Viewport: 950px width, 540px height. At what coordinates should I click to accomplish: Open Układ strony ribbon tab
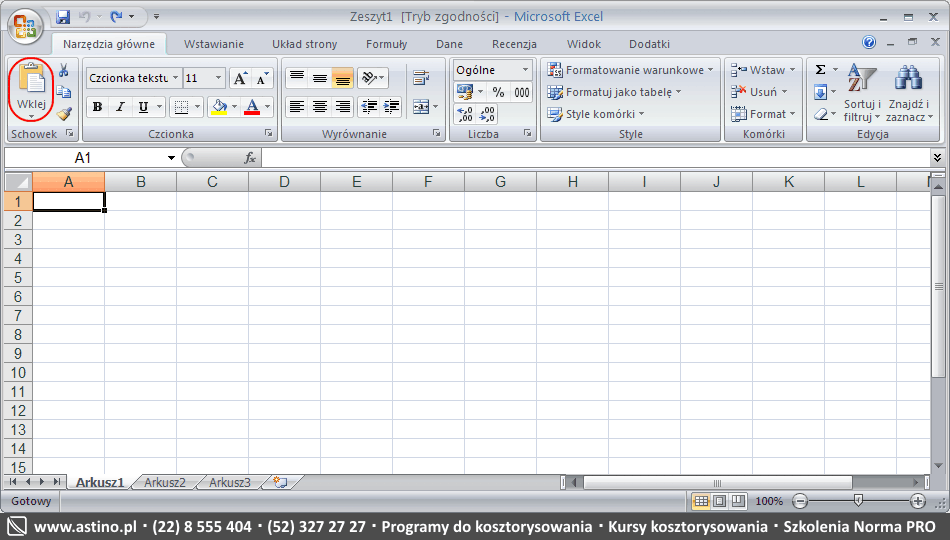pyautogui.click(x=304, y=44)
